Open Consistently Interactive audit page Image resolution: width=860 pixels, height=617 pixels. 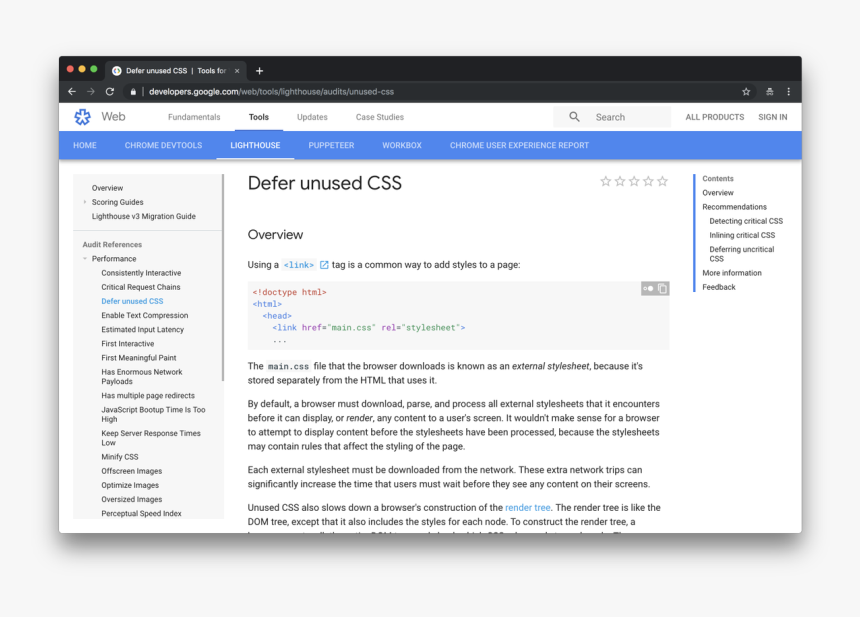[141, 273]
